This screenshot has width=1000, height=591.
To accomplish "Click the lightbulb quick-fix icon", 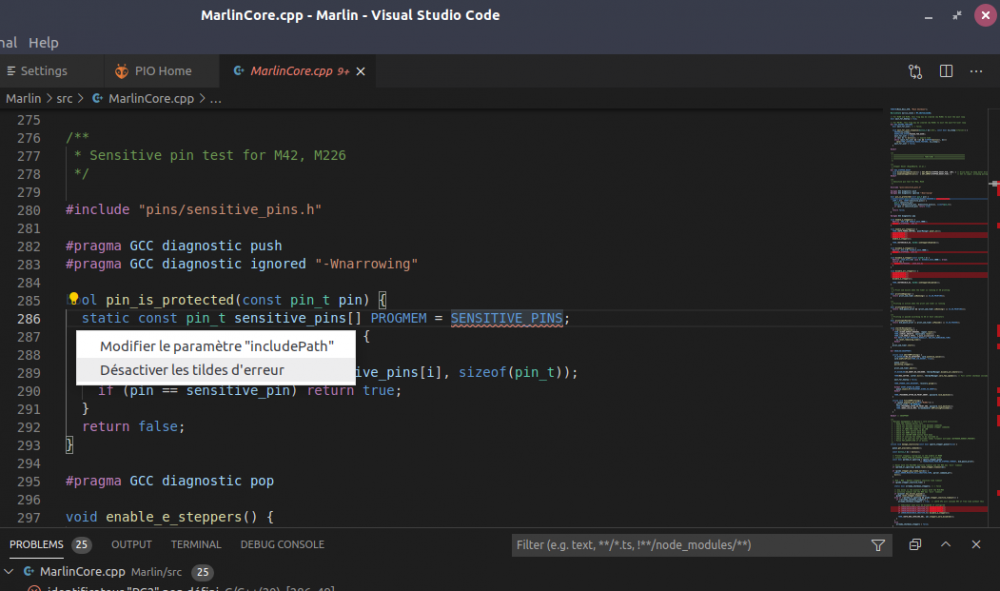I will (x=73, y=299).
